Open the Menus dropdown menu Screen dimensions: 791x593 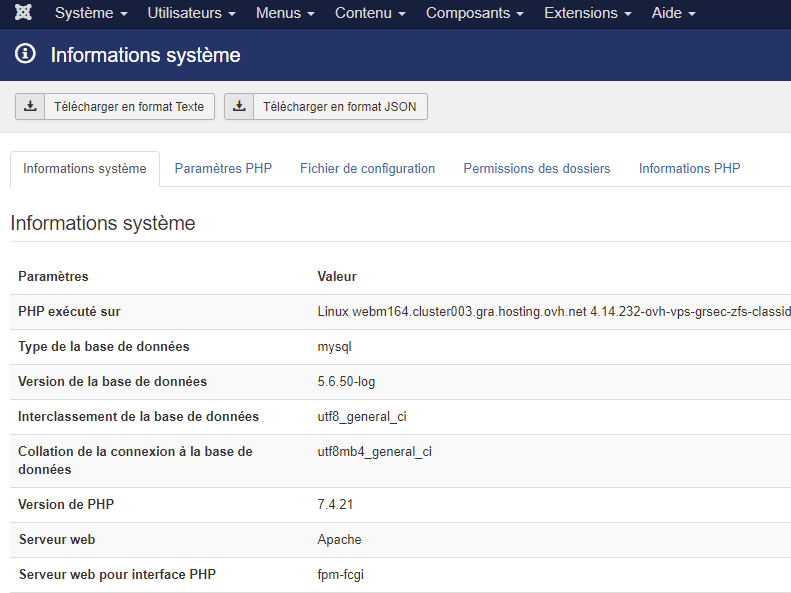pos(285,13)
